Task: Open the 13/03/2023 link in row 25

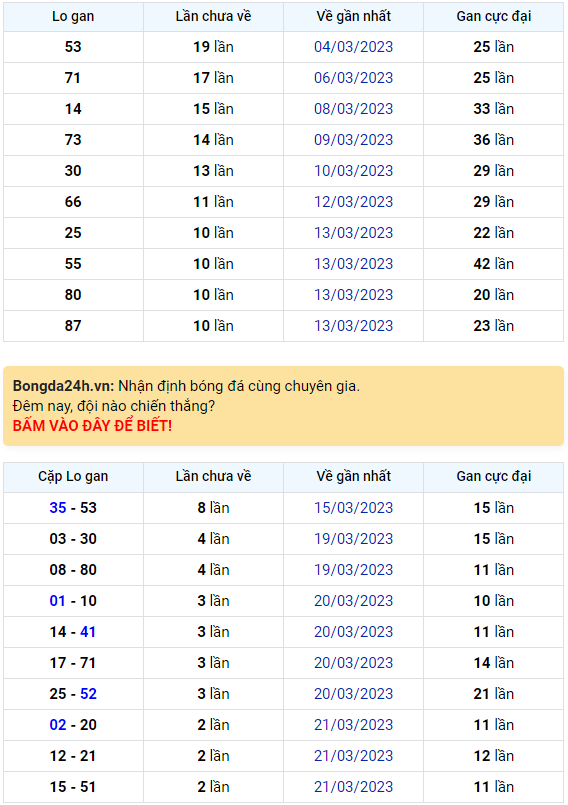Action: tap(353, 233)
